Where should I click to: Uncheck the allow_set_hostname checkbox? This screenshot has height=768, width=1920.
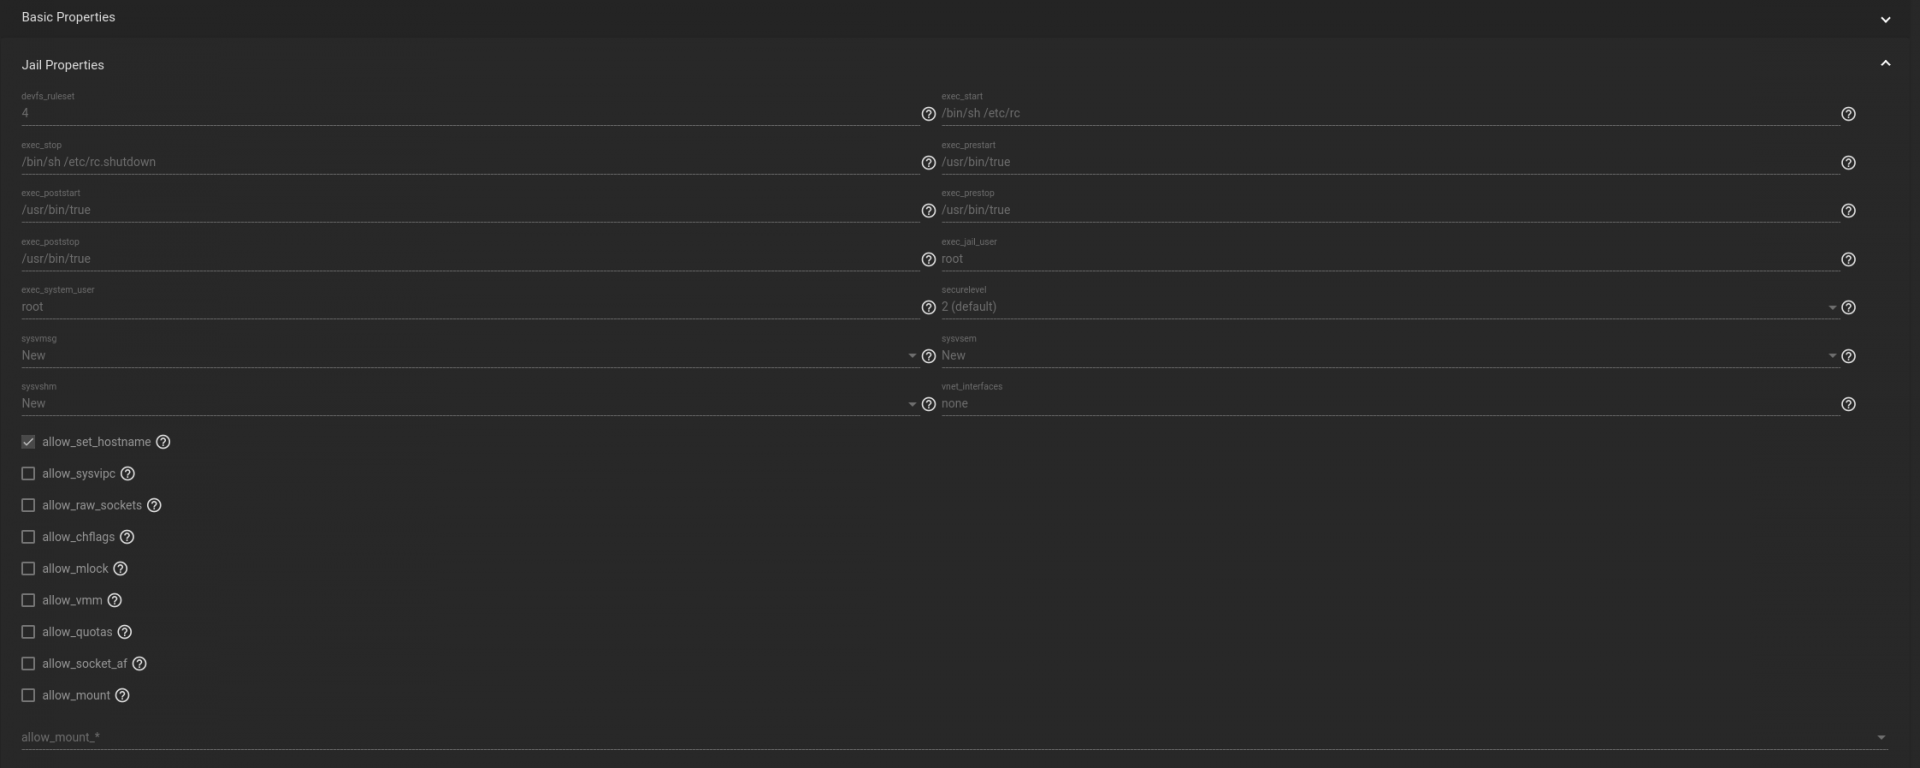pos(28,442)
